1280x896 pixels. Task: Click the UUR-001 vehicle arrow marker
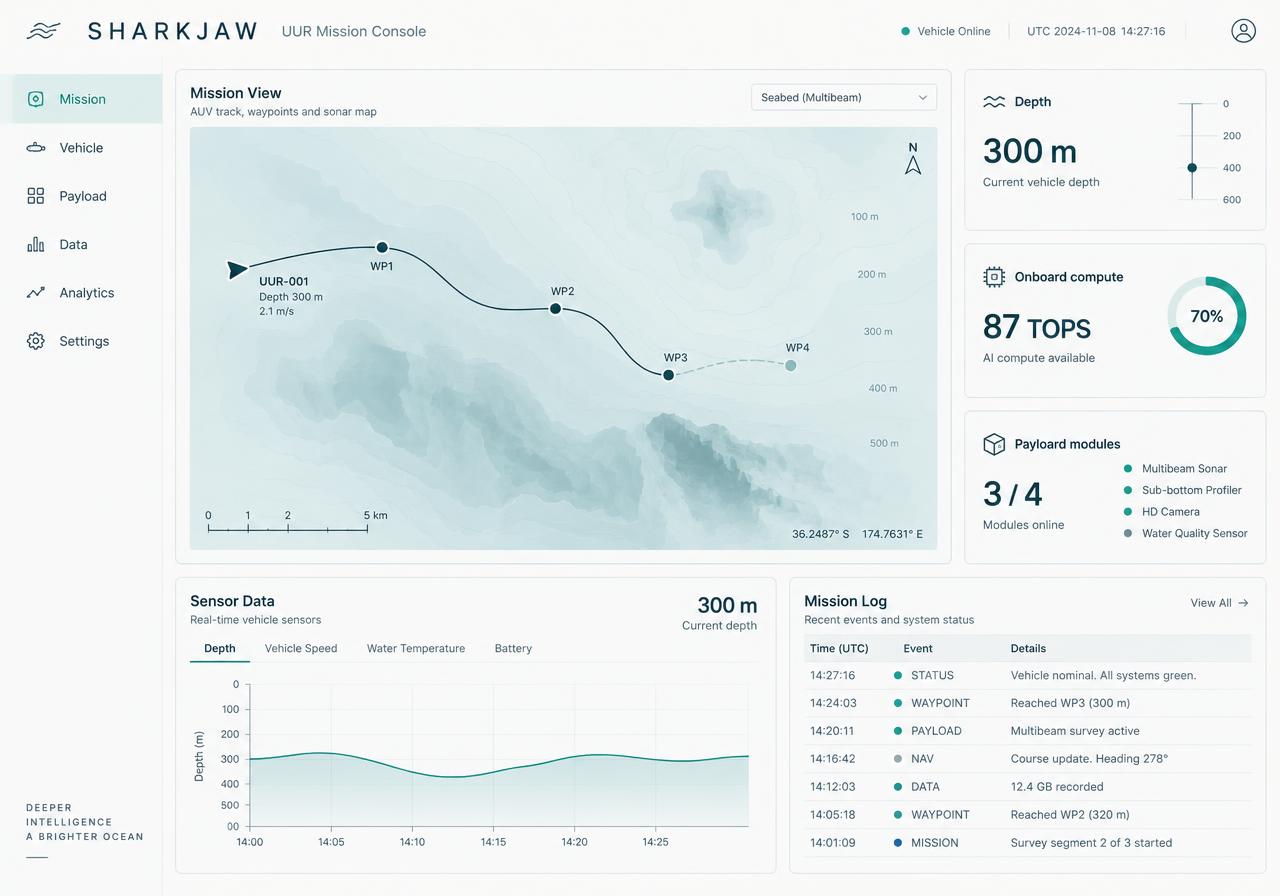pyautogui.click(x=237, y=270)
